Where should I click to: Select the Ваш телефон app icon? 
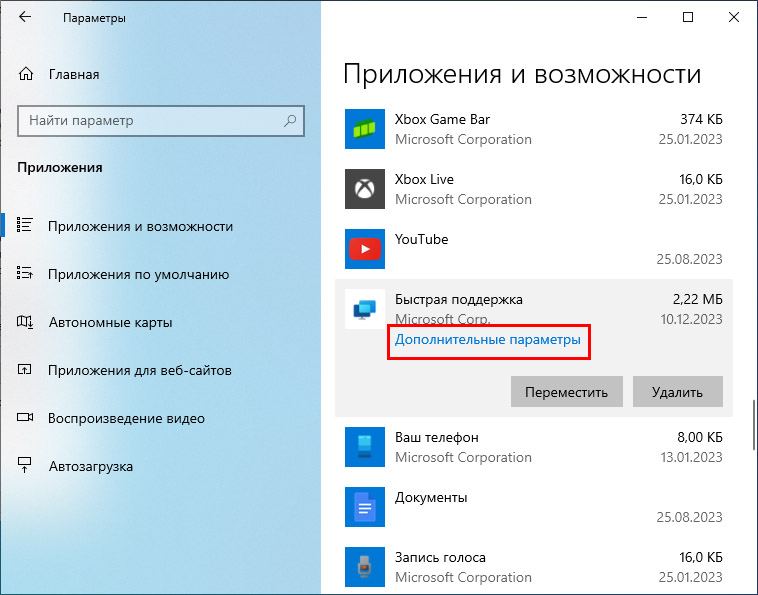[x=365, y=447]
